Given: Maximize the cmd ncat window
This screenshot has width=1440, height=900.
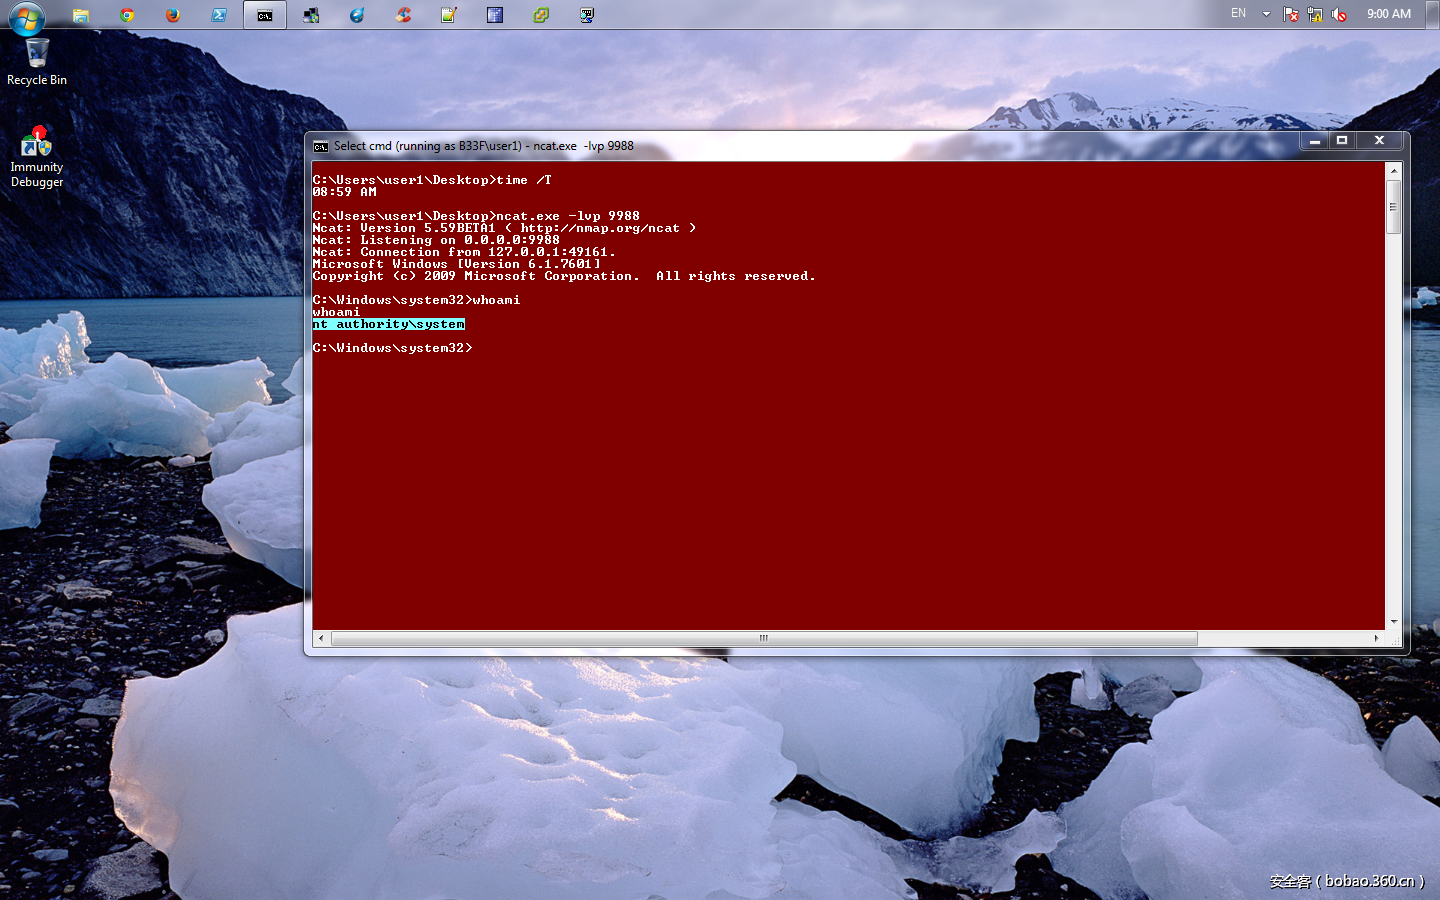Looking at the screenshot, I should tap(1342, 141).
